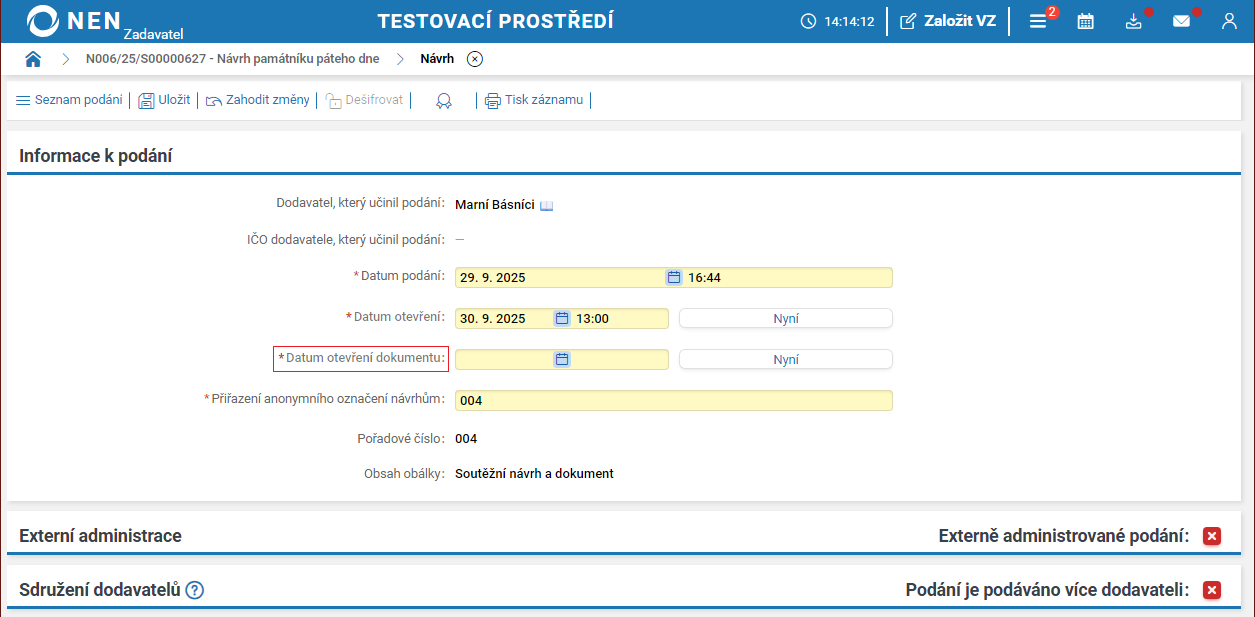The height and width of the screenshot is (617, 1255).
Task: Open date picker for Datum podání
Action: 674,277
